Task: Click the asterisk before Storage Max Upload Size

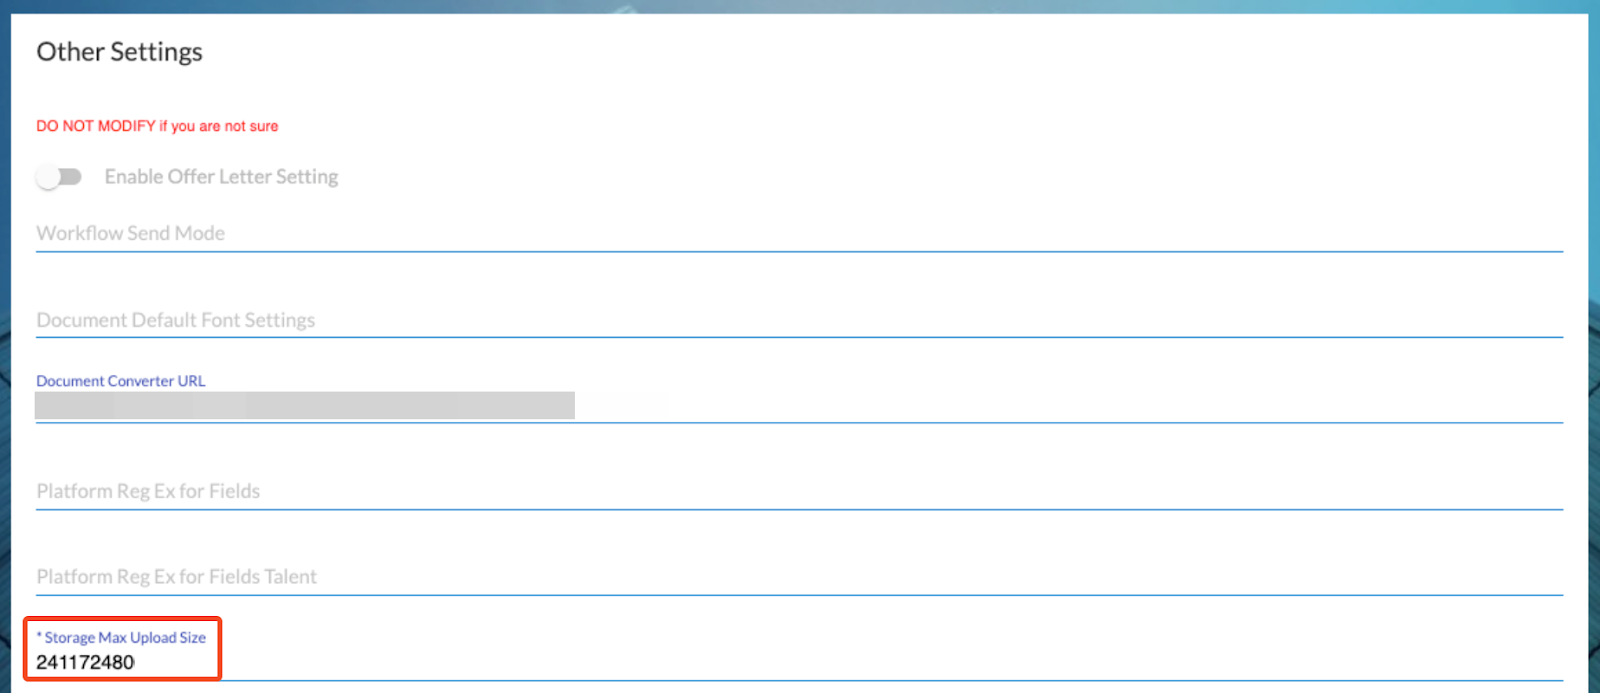Action: coord(39,636)
